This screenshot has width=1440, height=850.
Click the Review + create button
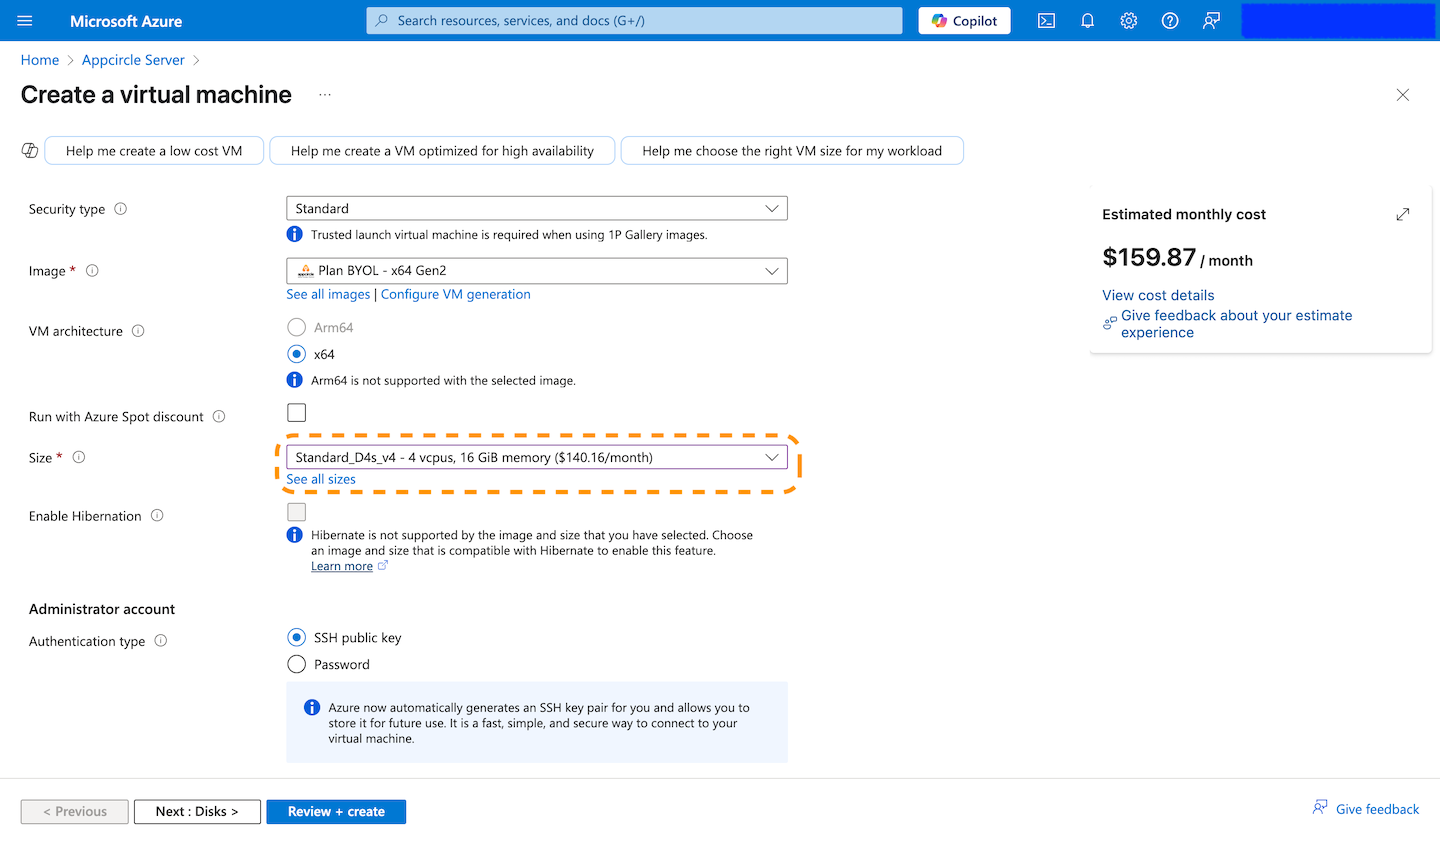point(336,811)
